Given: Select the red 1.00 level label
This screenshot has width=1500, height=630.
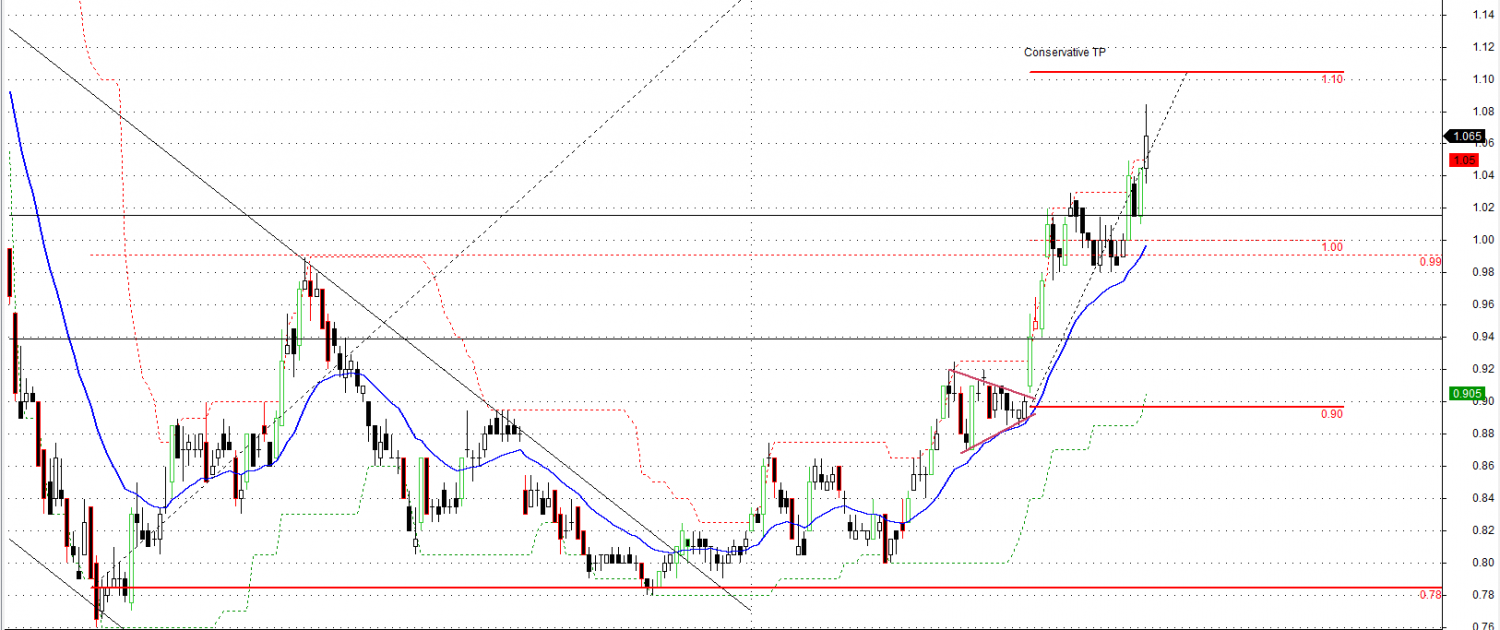Looking at the screenshot, I should point(1331,247).
